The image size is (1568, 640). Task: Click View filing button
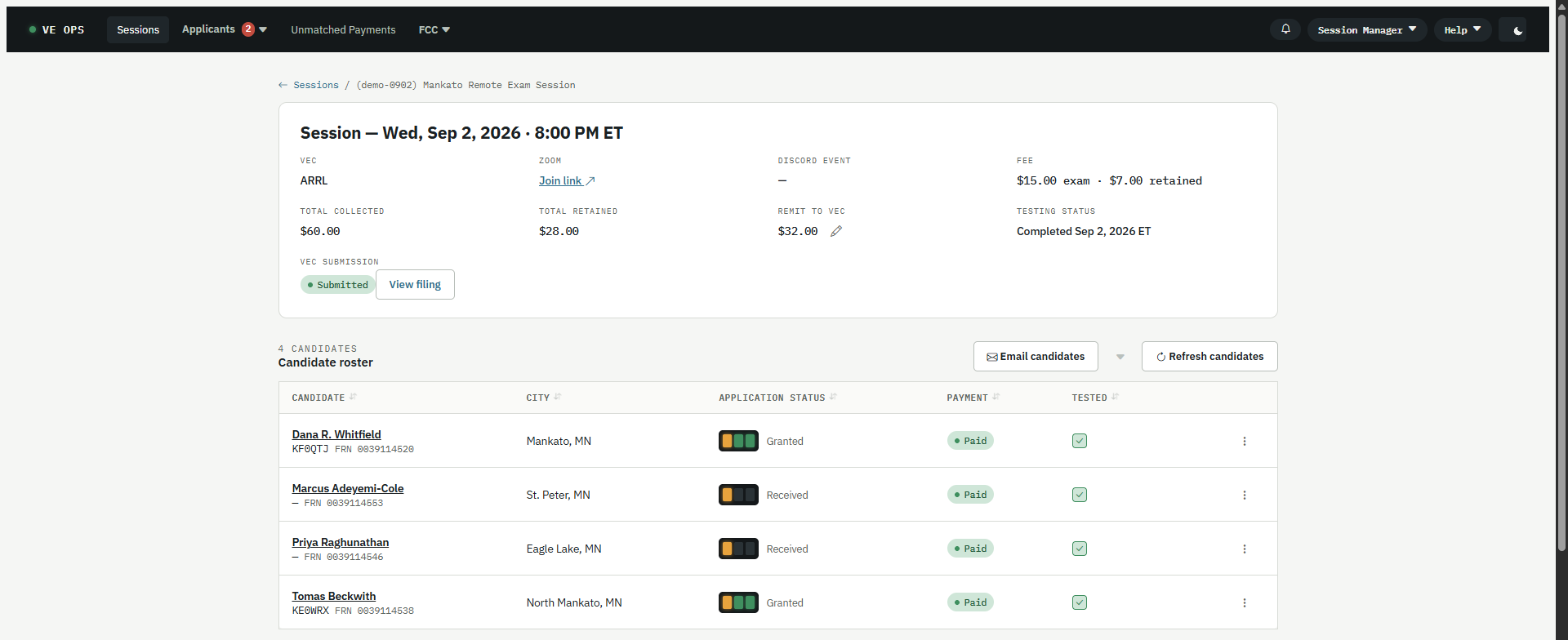[415, 285]
